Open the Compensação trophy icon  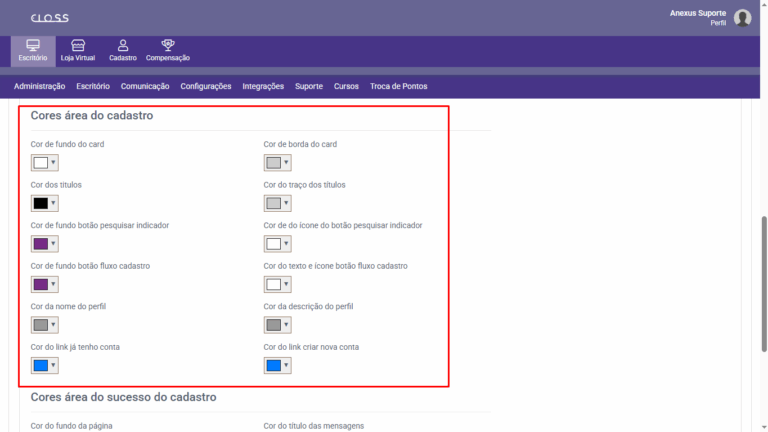click(x=168, y=46)
